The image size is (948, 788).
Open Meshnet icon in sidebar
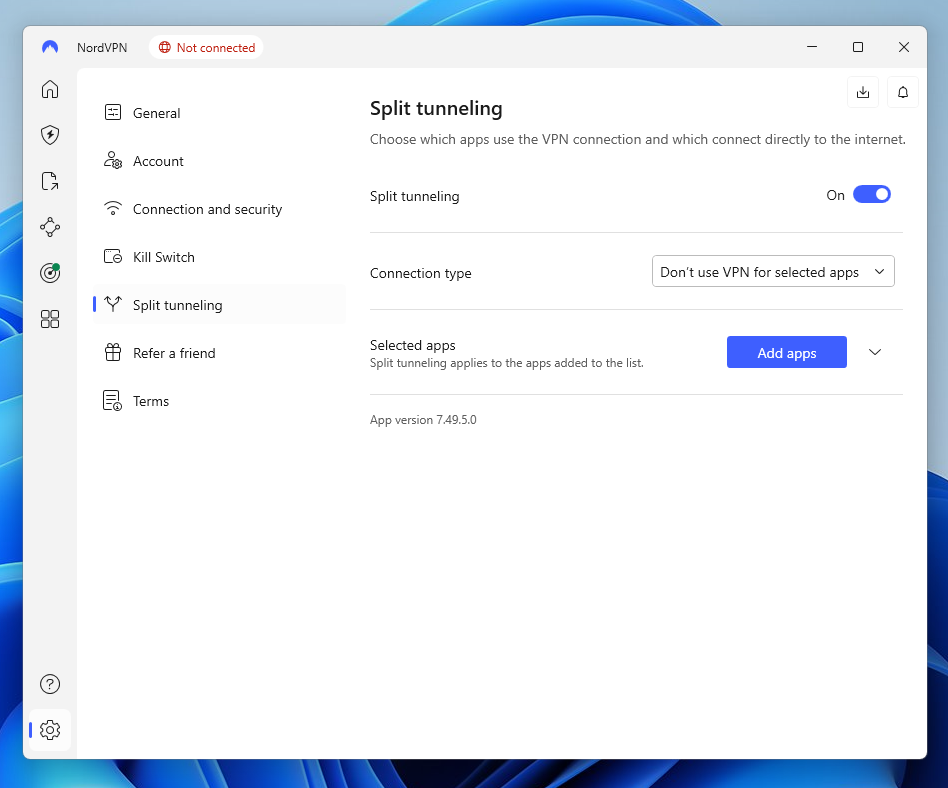[50, 227]
